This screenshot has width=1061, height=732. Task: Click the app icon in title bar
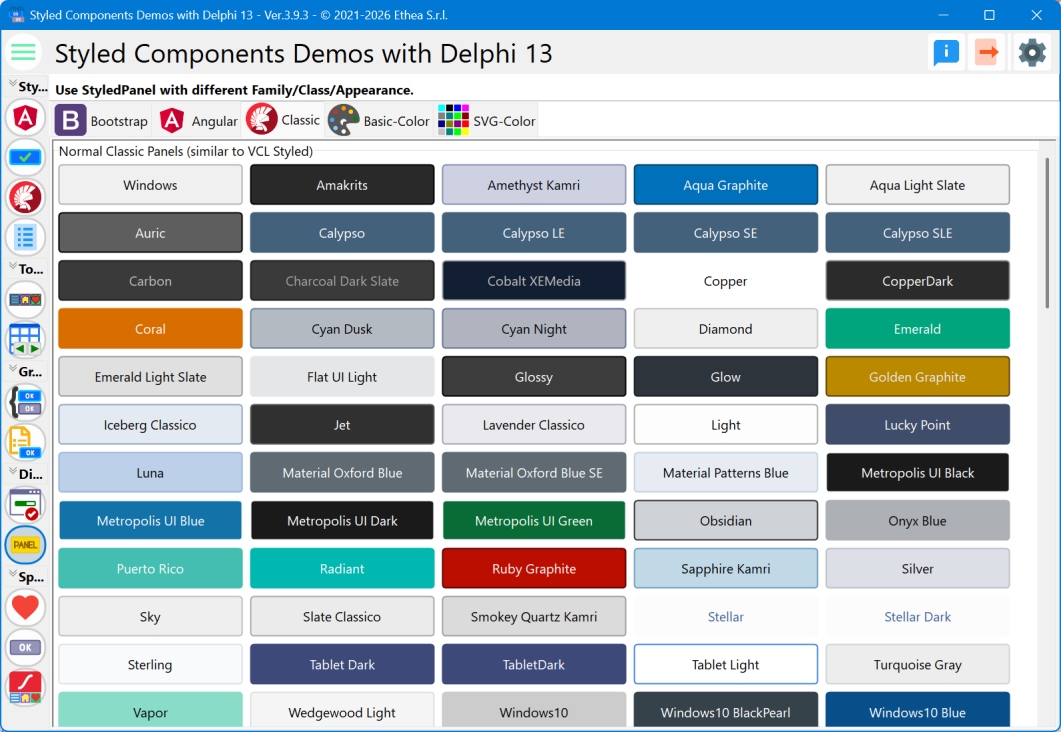pos(15,15)
